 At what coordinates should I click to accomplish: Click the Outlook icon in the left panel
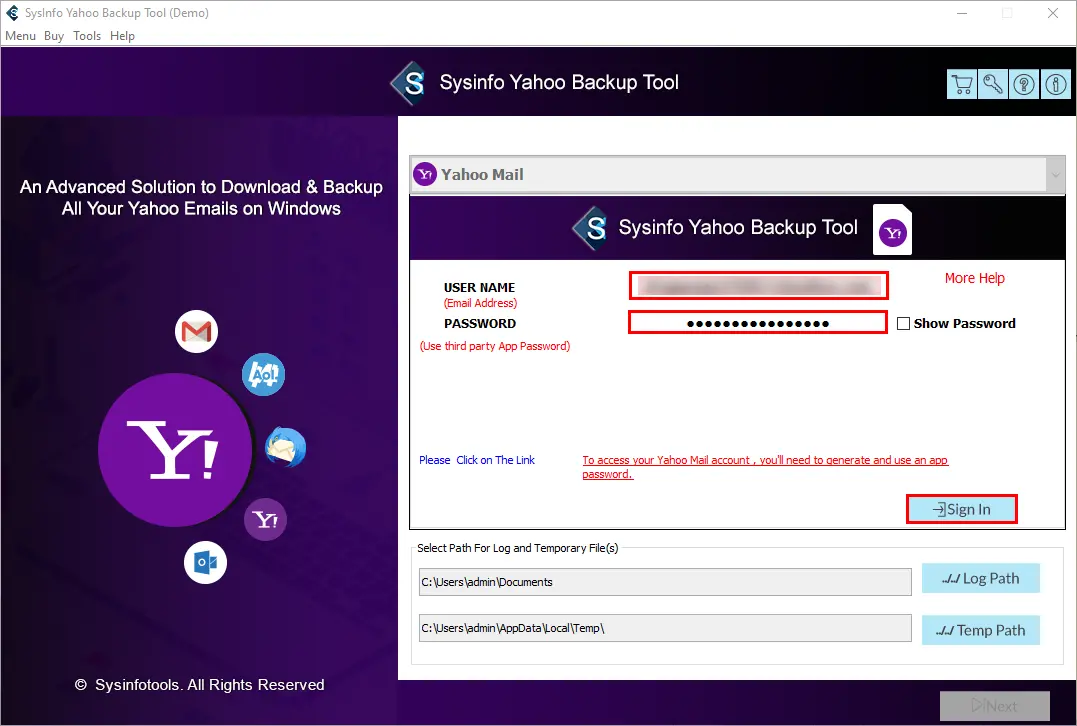(205, 562)
